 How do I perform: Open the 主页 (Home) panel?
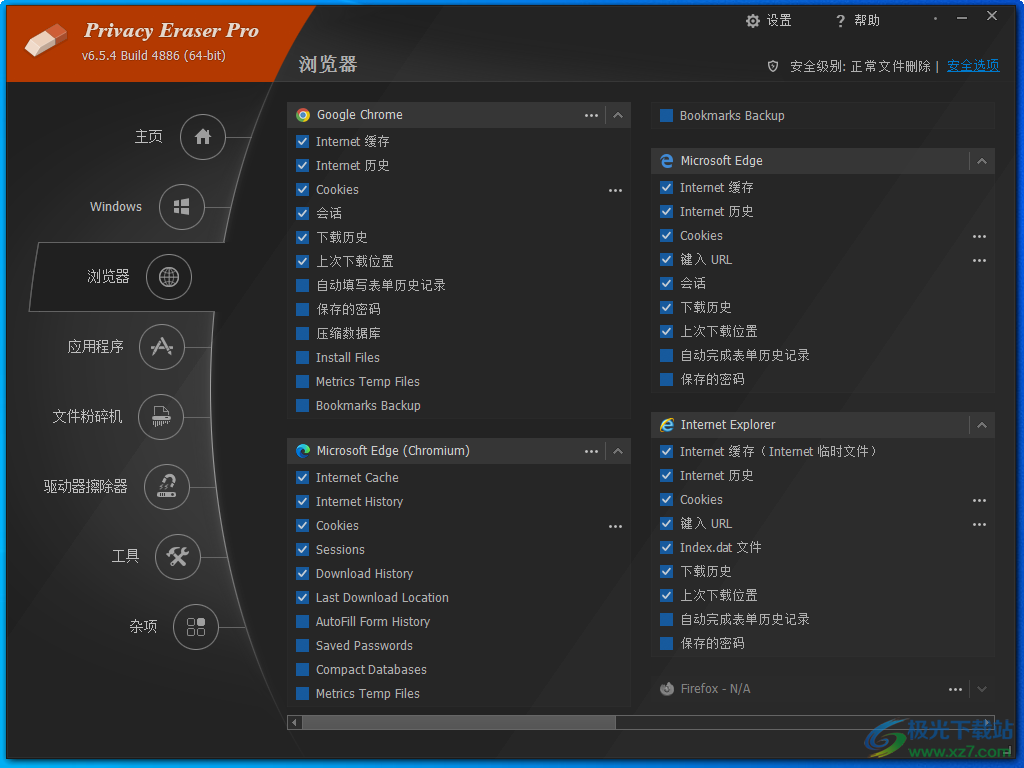coord(203,137)
